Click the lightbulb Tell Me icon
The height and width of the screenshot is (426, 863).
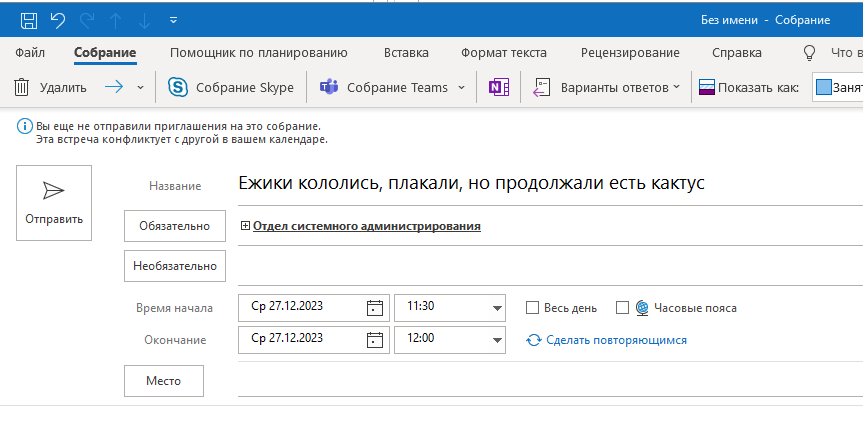809,53
